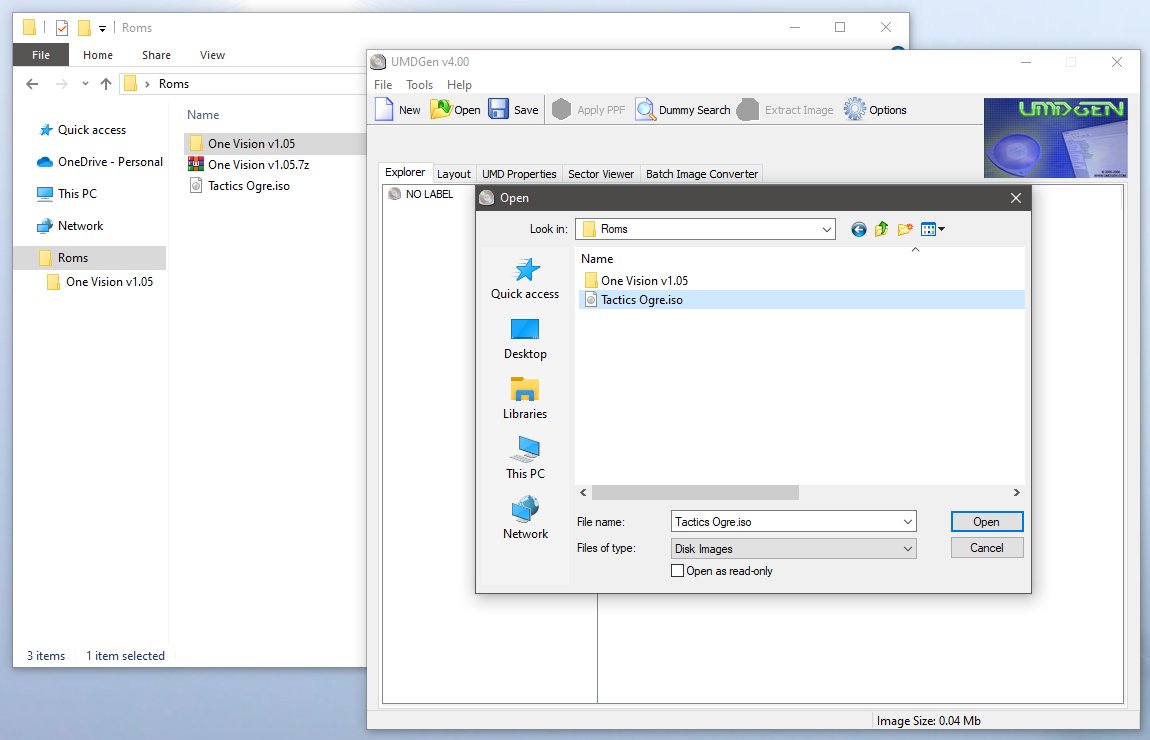Click the back arrow in Open dialog
The width and height of the screenshot is (1150, 740).
(x=858, y=229)
